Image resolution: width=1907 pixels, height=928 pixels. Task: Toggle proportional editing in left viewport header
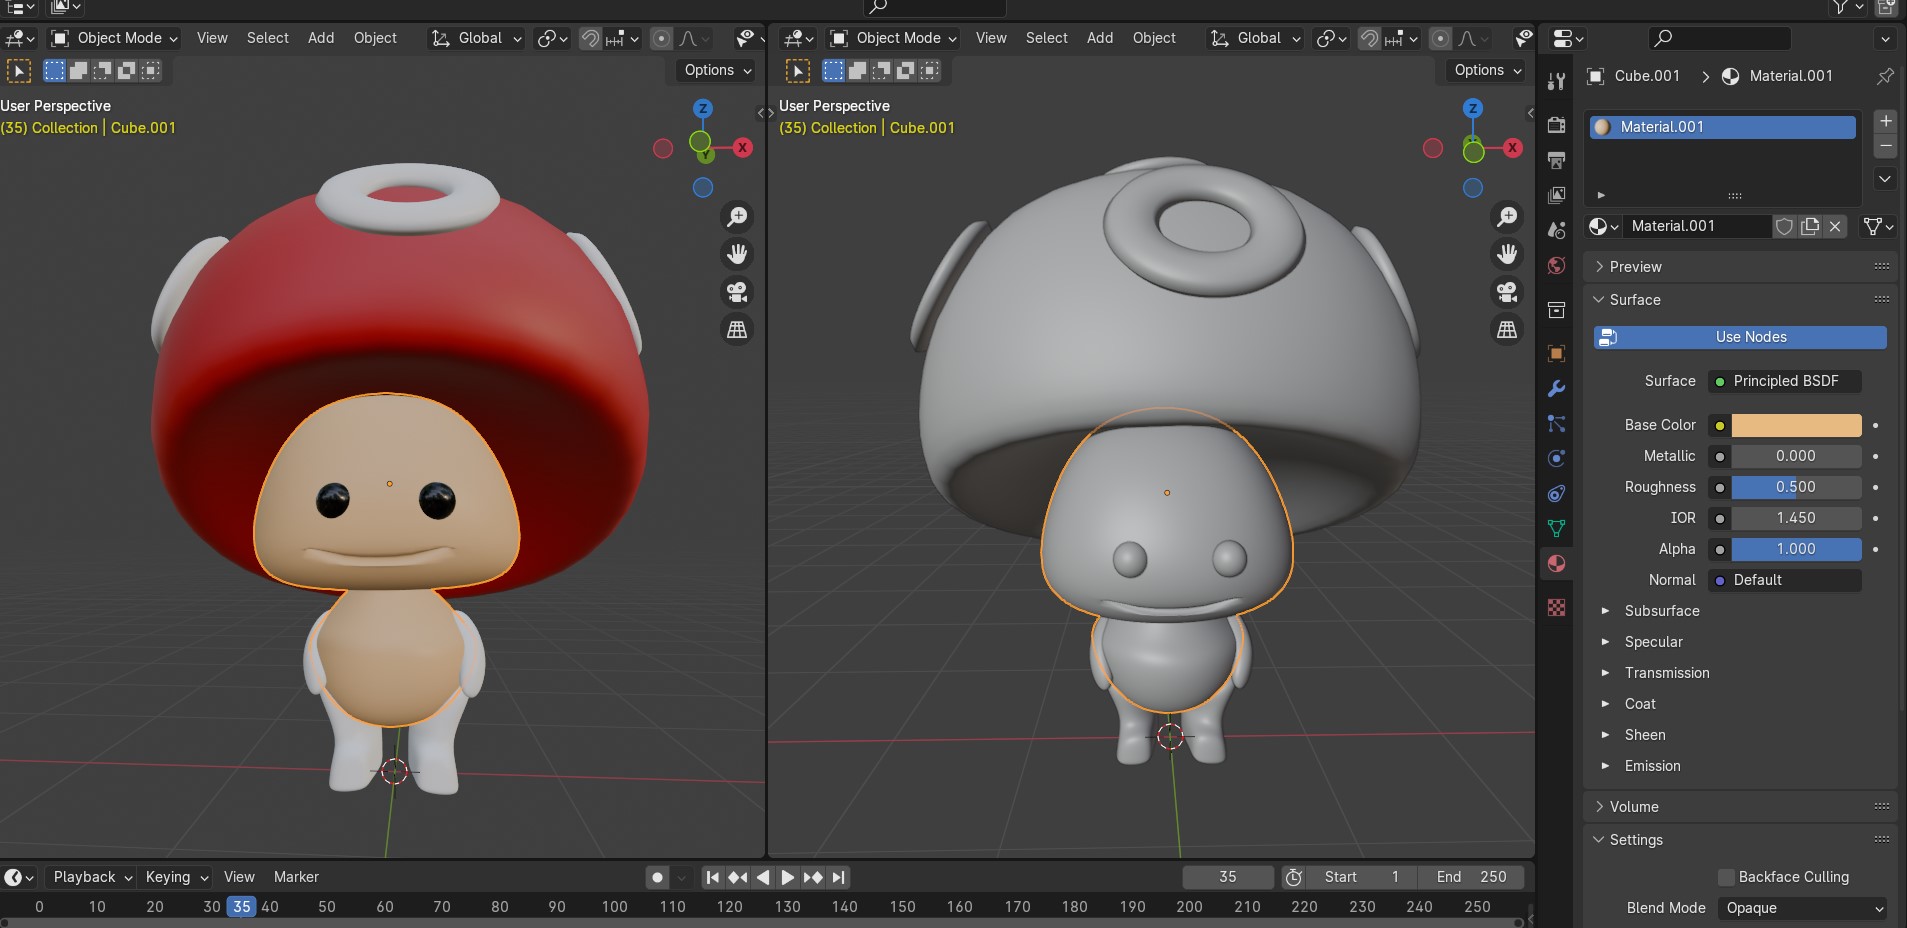point(662,38)
